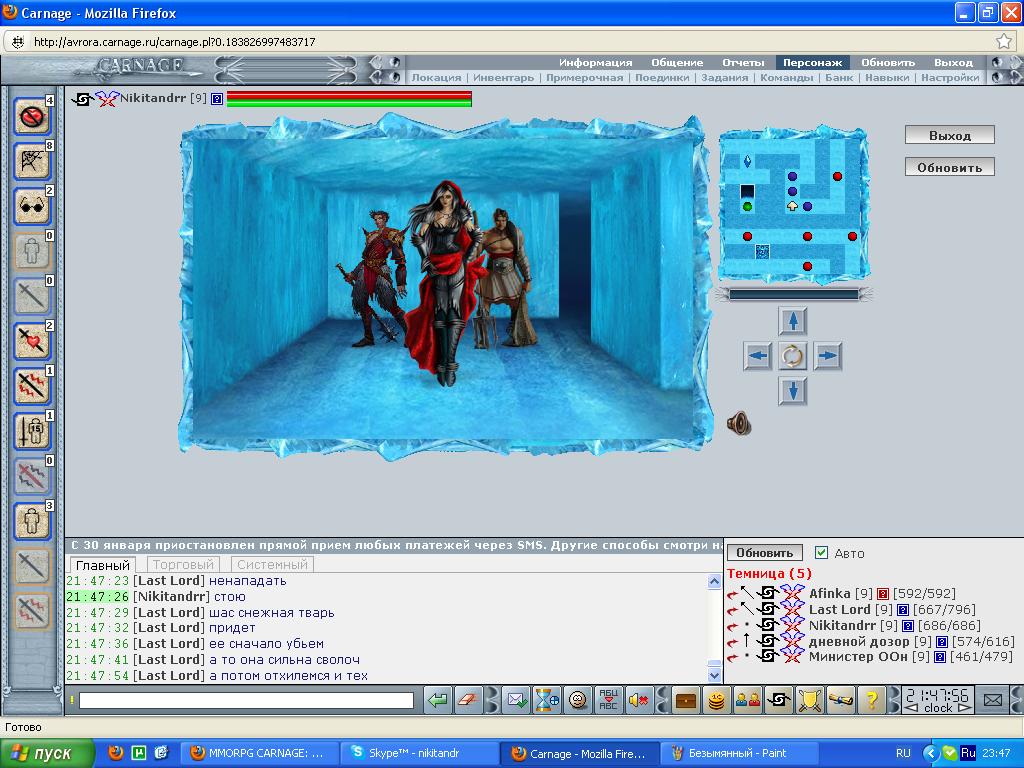Viewport: 1024px width, 768px height.
Task: Open the Навыки submenu link
Action: 887,78
